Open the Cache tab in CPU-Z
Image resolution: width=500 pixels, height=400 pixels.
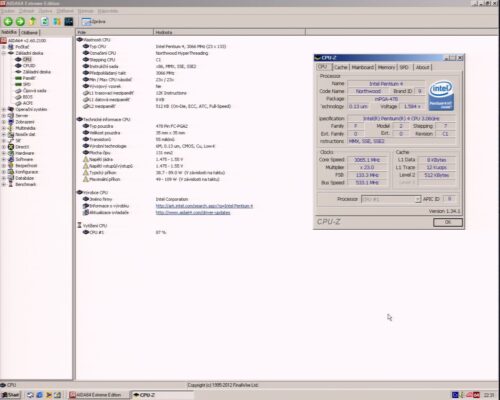[341, 67]
